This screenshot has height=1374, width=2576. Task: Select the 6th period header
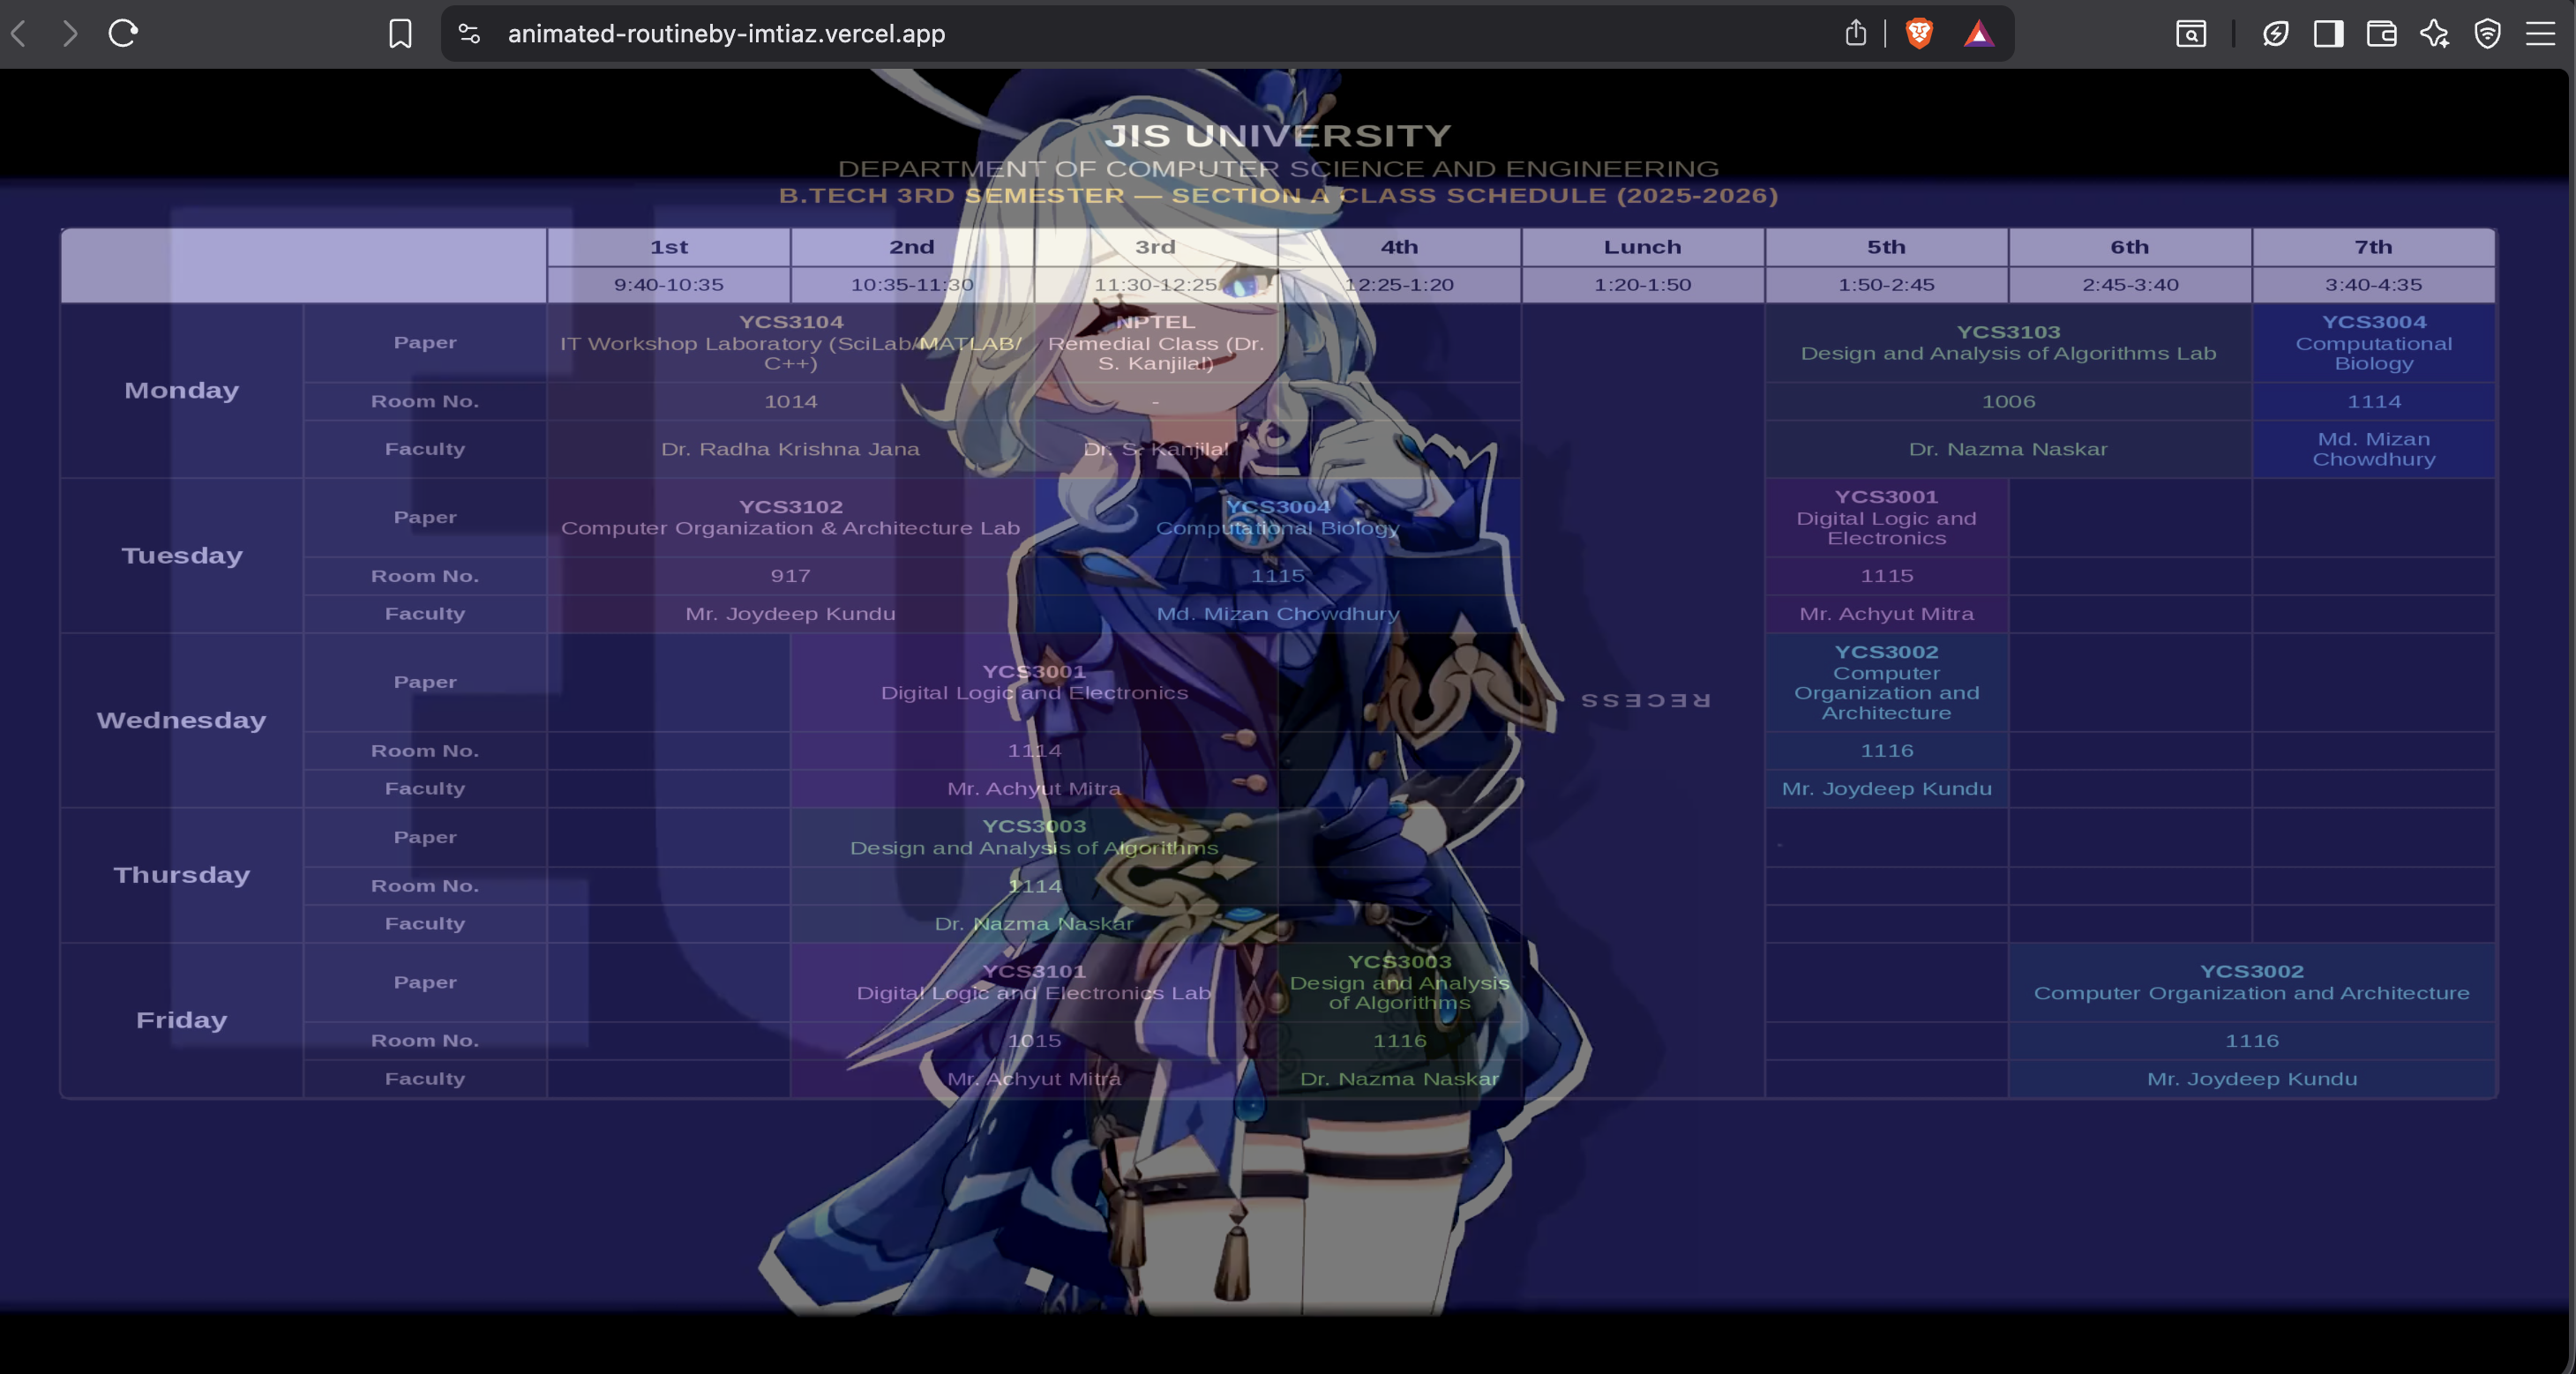click(2130, 247)
